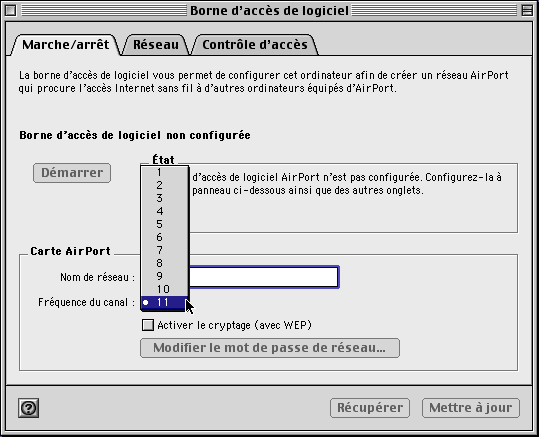Select channel 1 from the frequency menu
The width and height of the screenshot is (539, 437).
coord(165,172)
